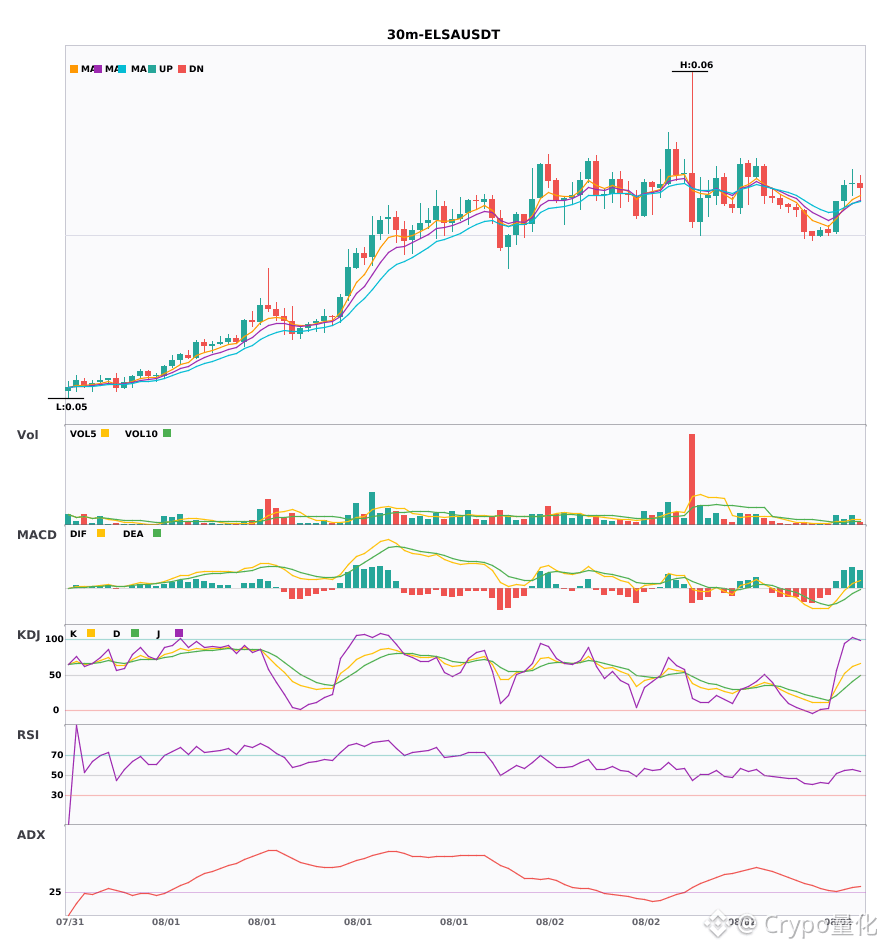
Task: Click the 0 level on KDJ axis
Action: coord(56,710)
